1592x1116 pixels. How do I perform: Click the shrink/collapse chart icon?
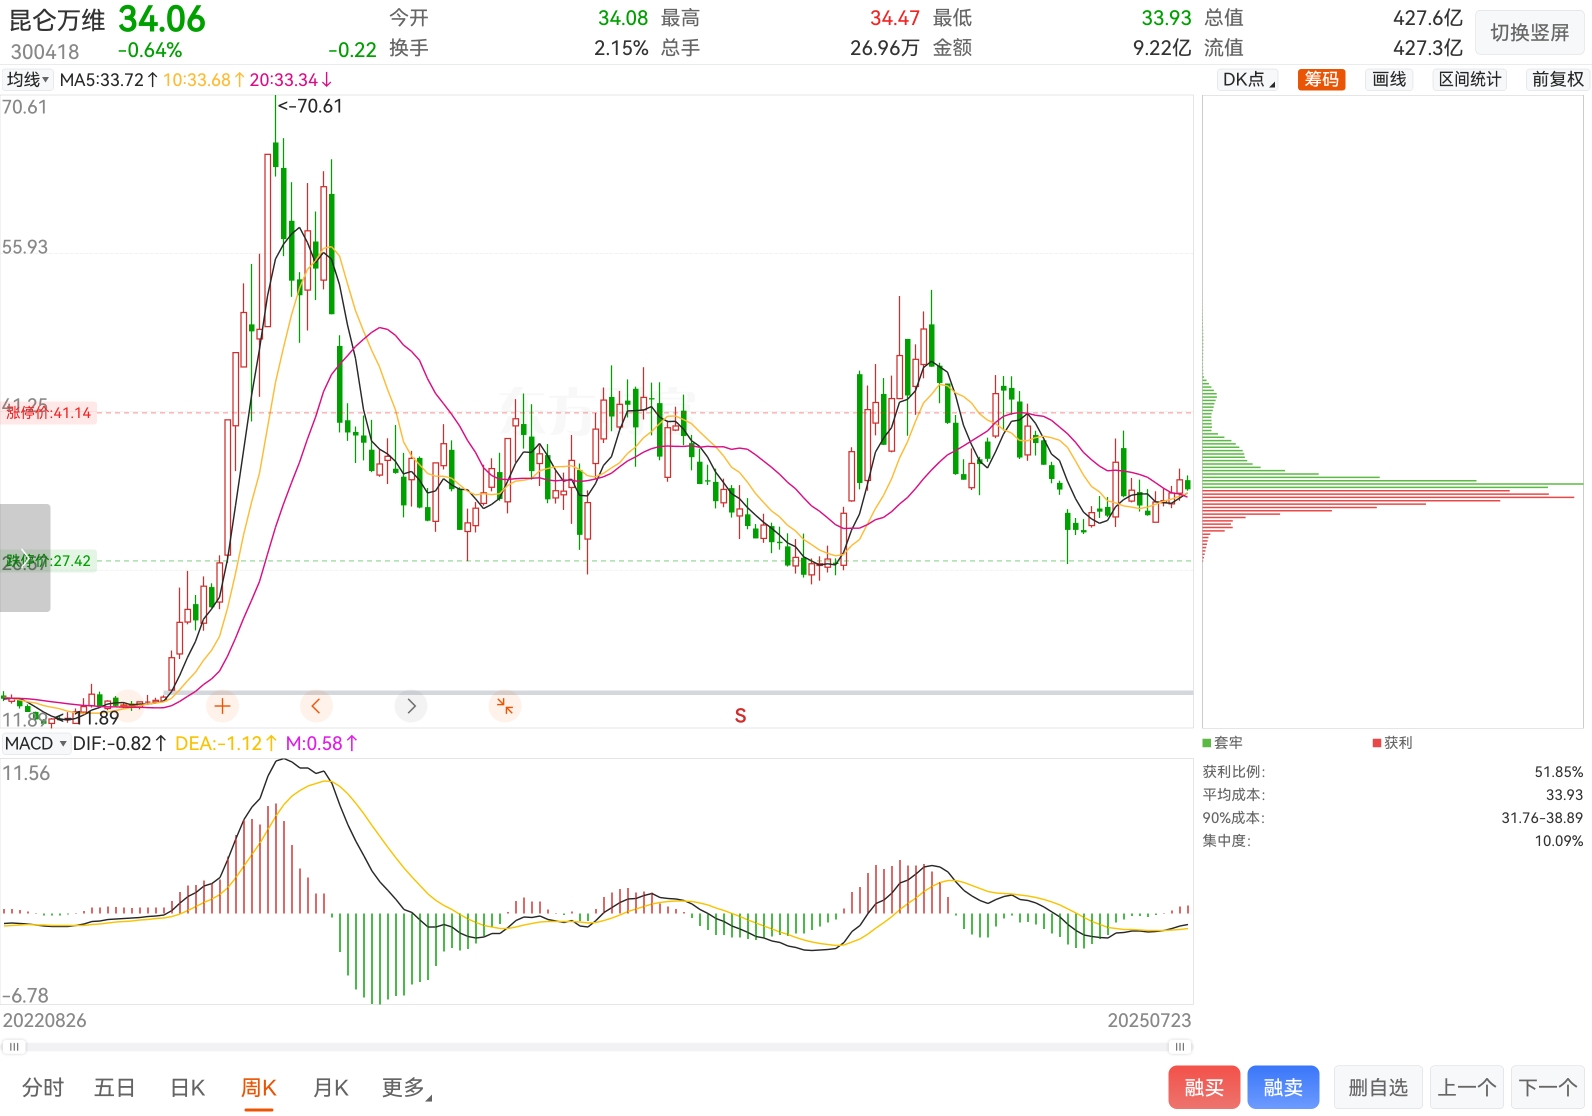pyautogui.click(x=505, y=706)
